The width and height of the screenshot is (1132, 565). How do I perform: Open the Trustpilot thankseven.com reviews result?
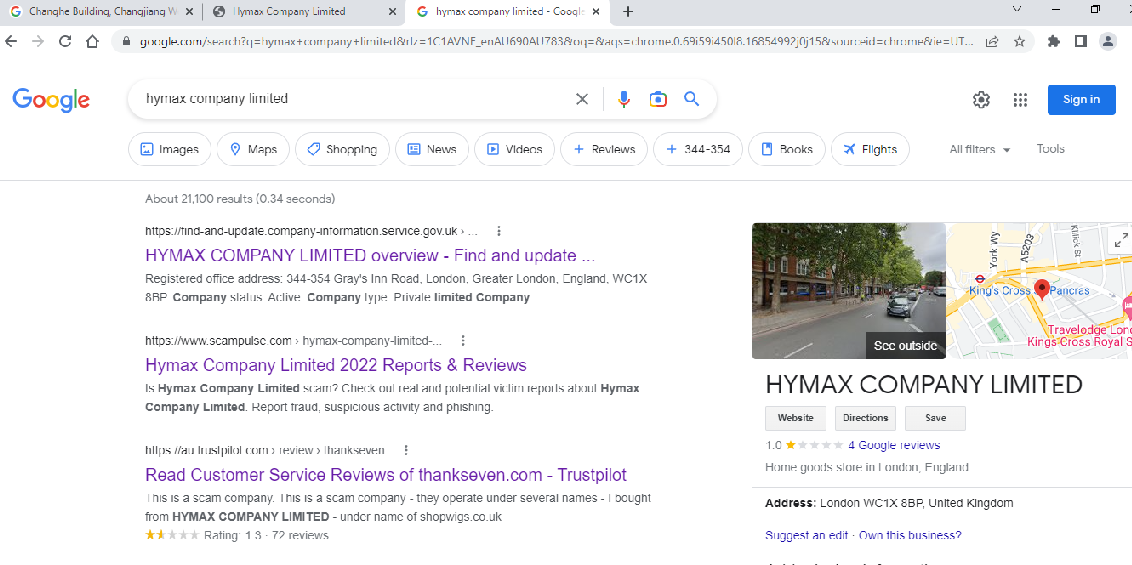[x=386, y=475]
